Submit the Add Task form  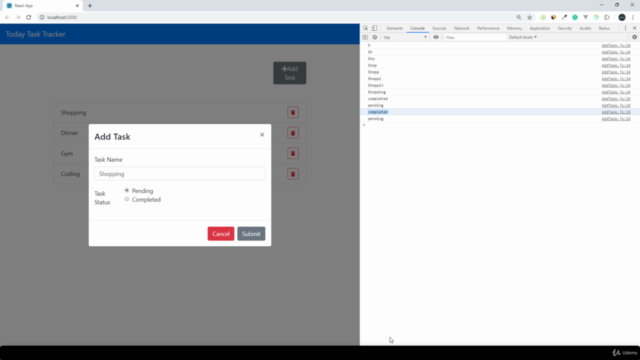point(251,234)
